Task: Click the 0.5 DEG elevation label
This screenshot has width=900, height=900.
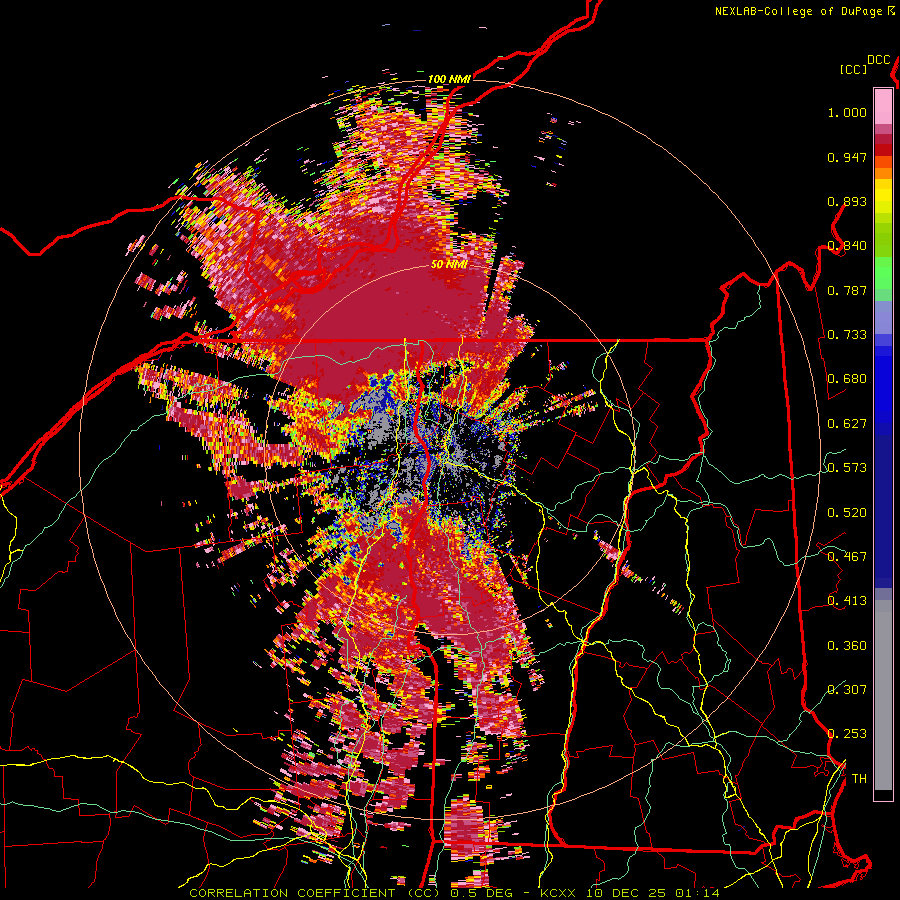Action: tap(481, 893)
